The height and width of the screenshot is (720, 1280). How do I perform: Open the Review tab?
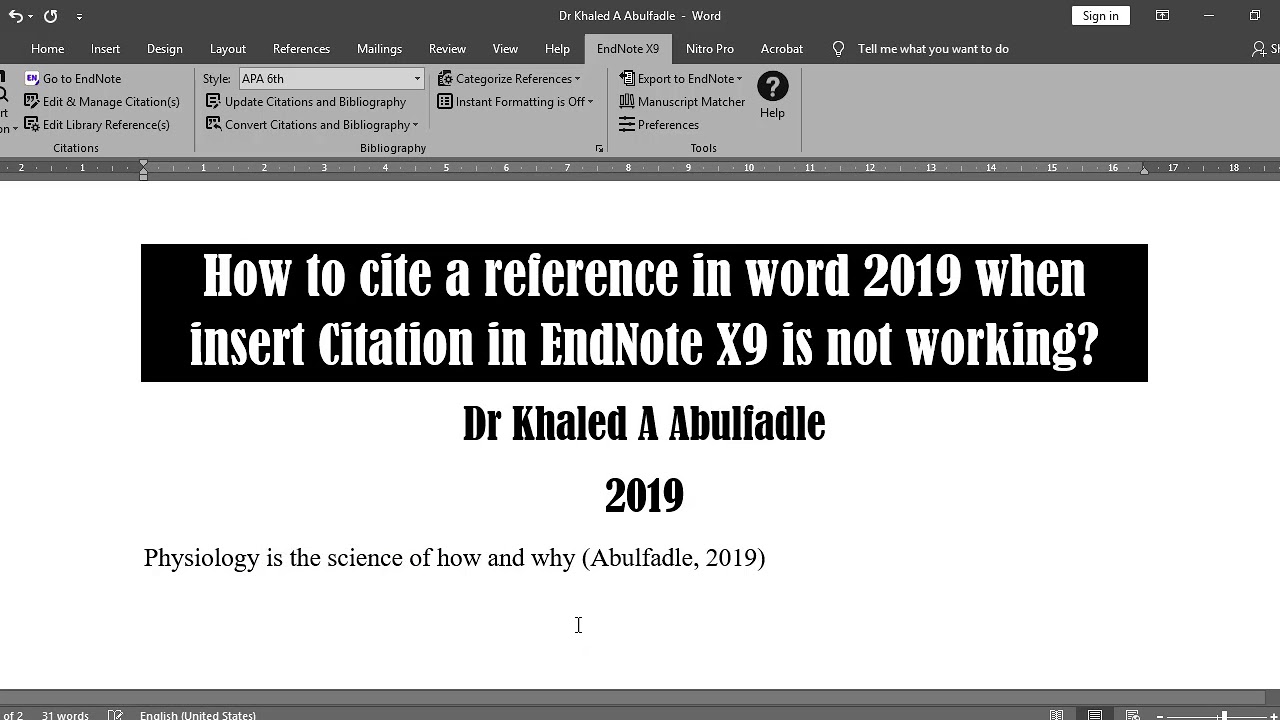447,48
